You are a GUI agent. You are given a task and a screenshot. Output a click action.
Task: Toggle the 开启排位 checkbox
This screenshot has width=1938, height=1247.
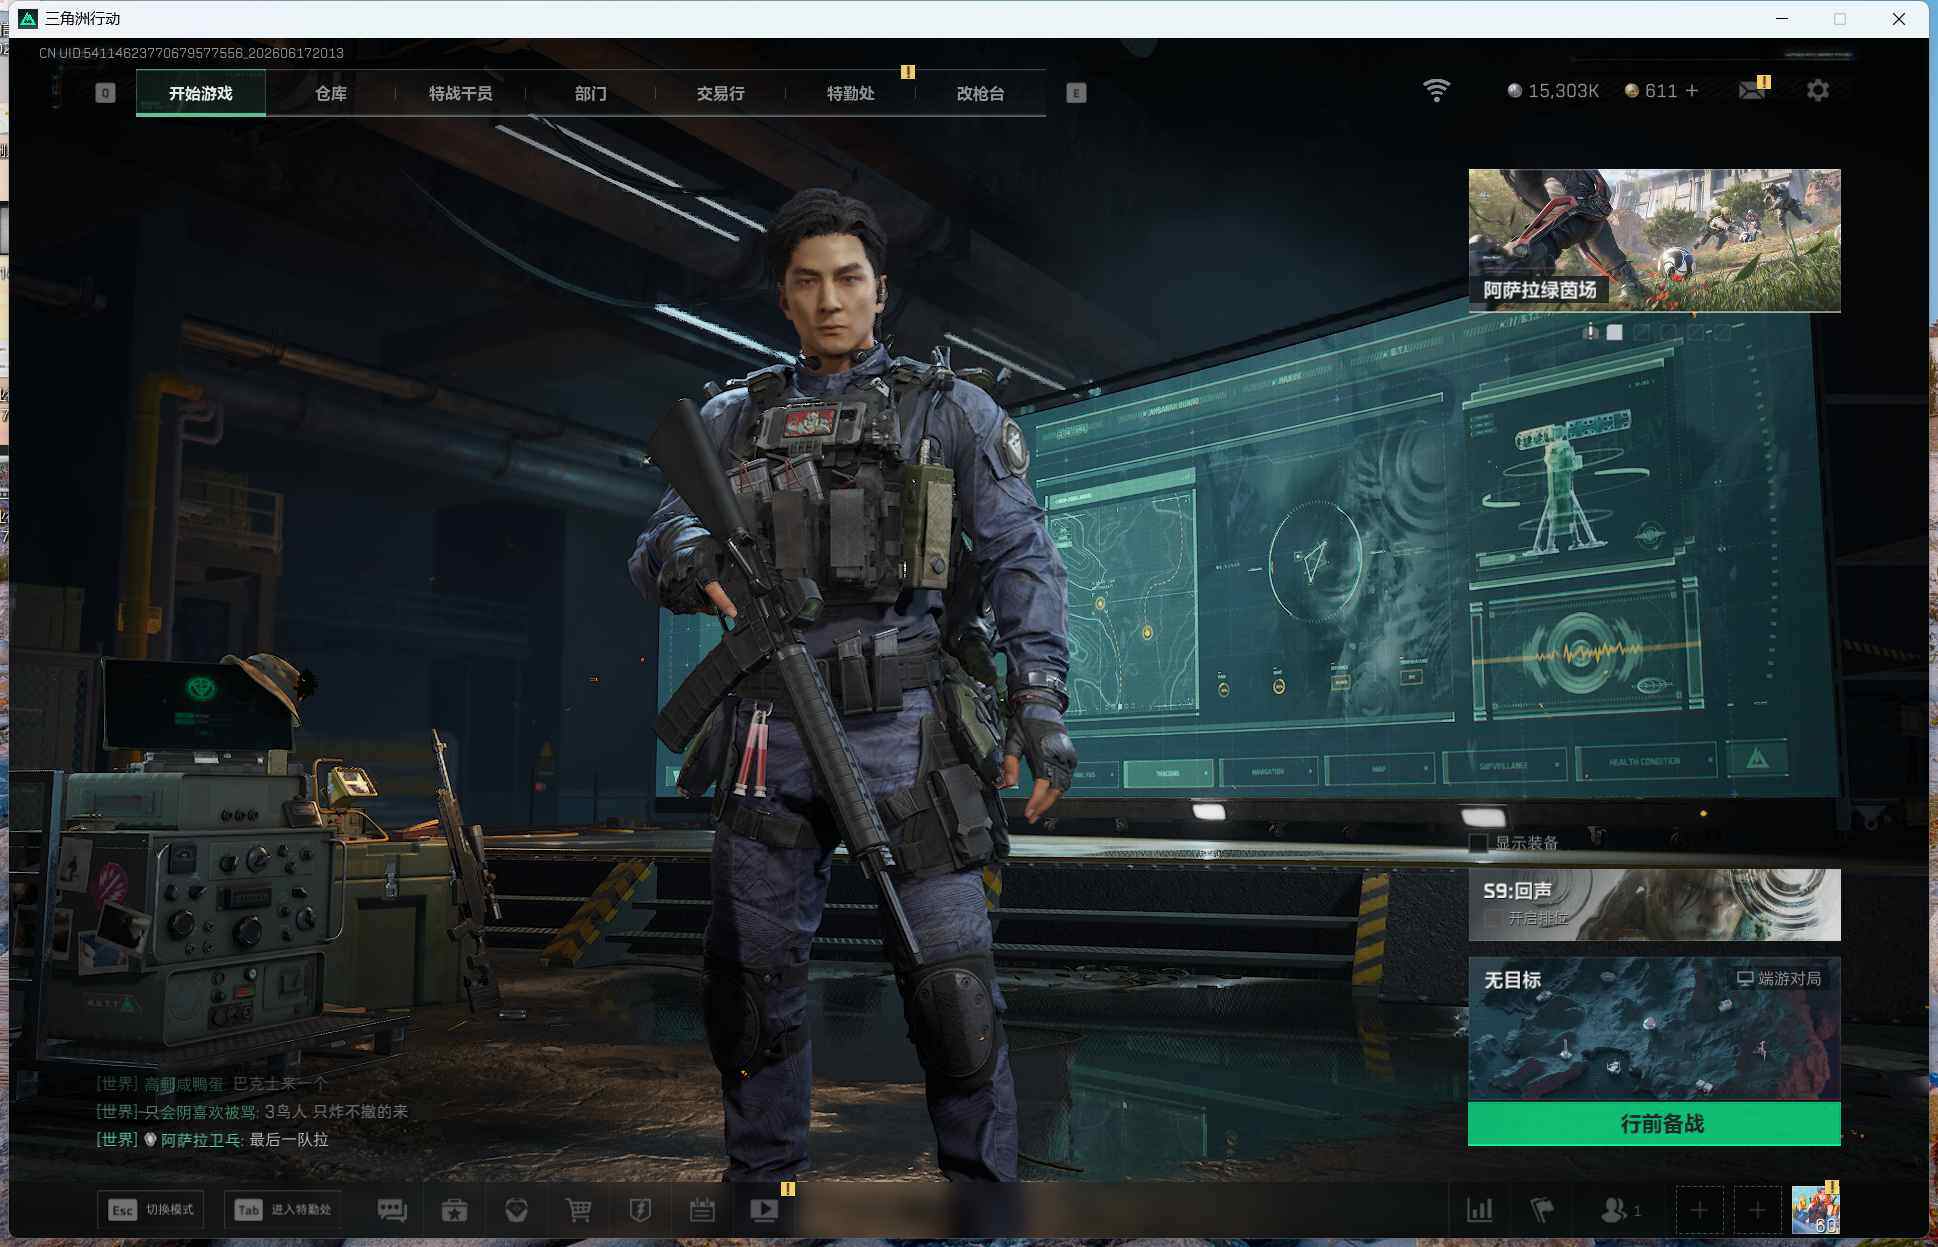[x=1492, y=918]
